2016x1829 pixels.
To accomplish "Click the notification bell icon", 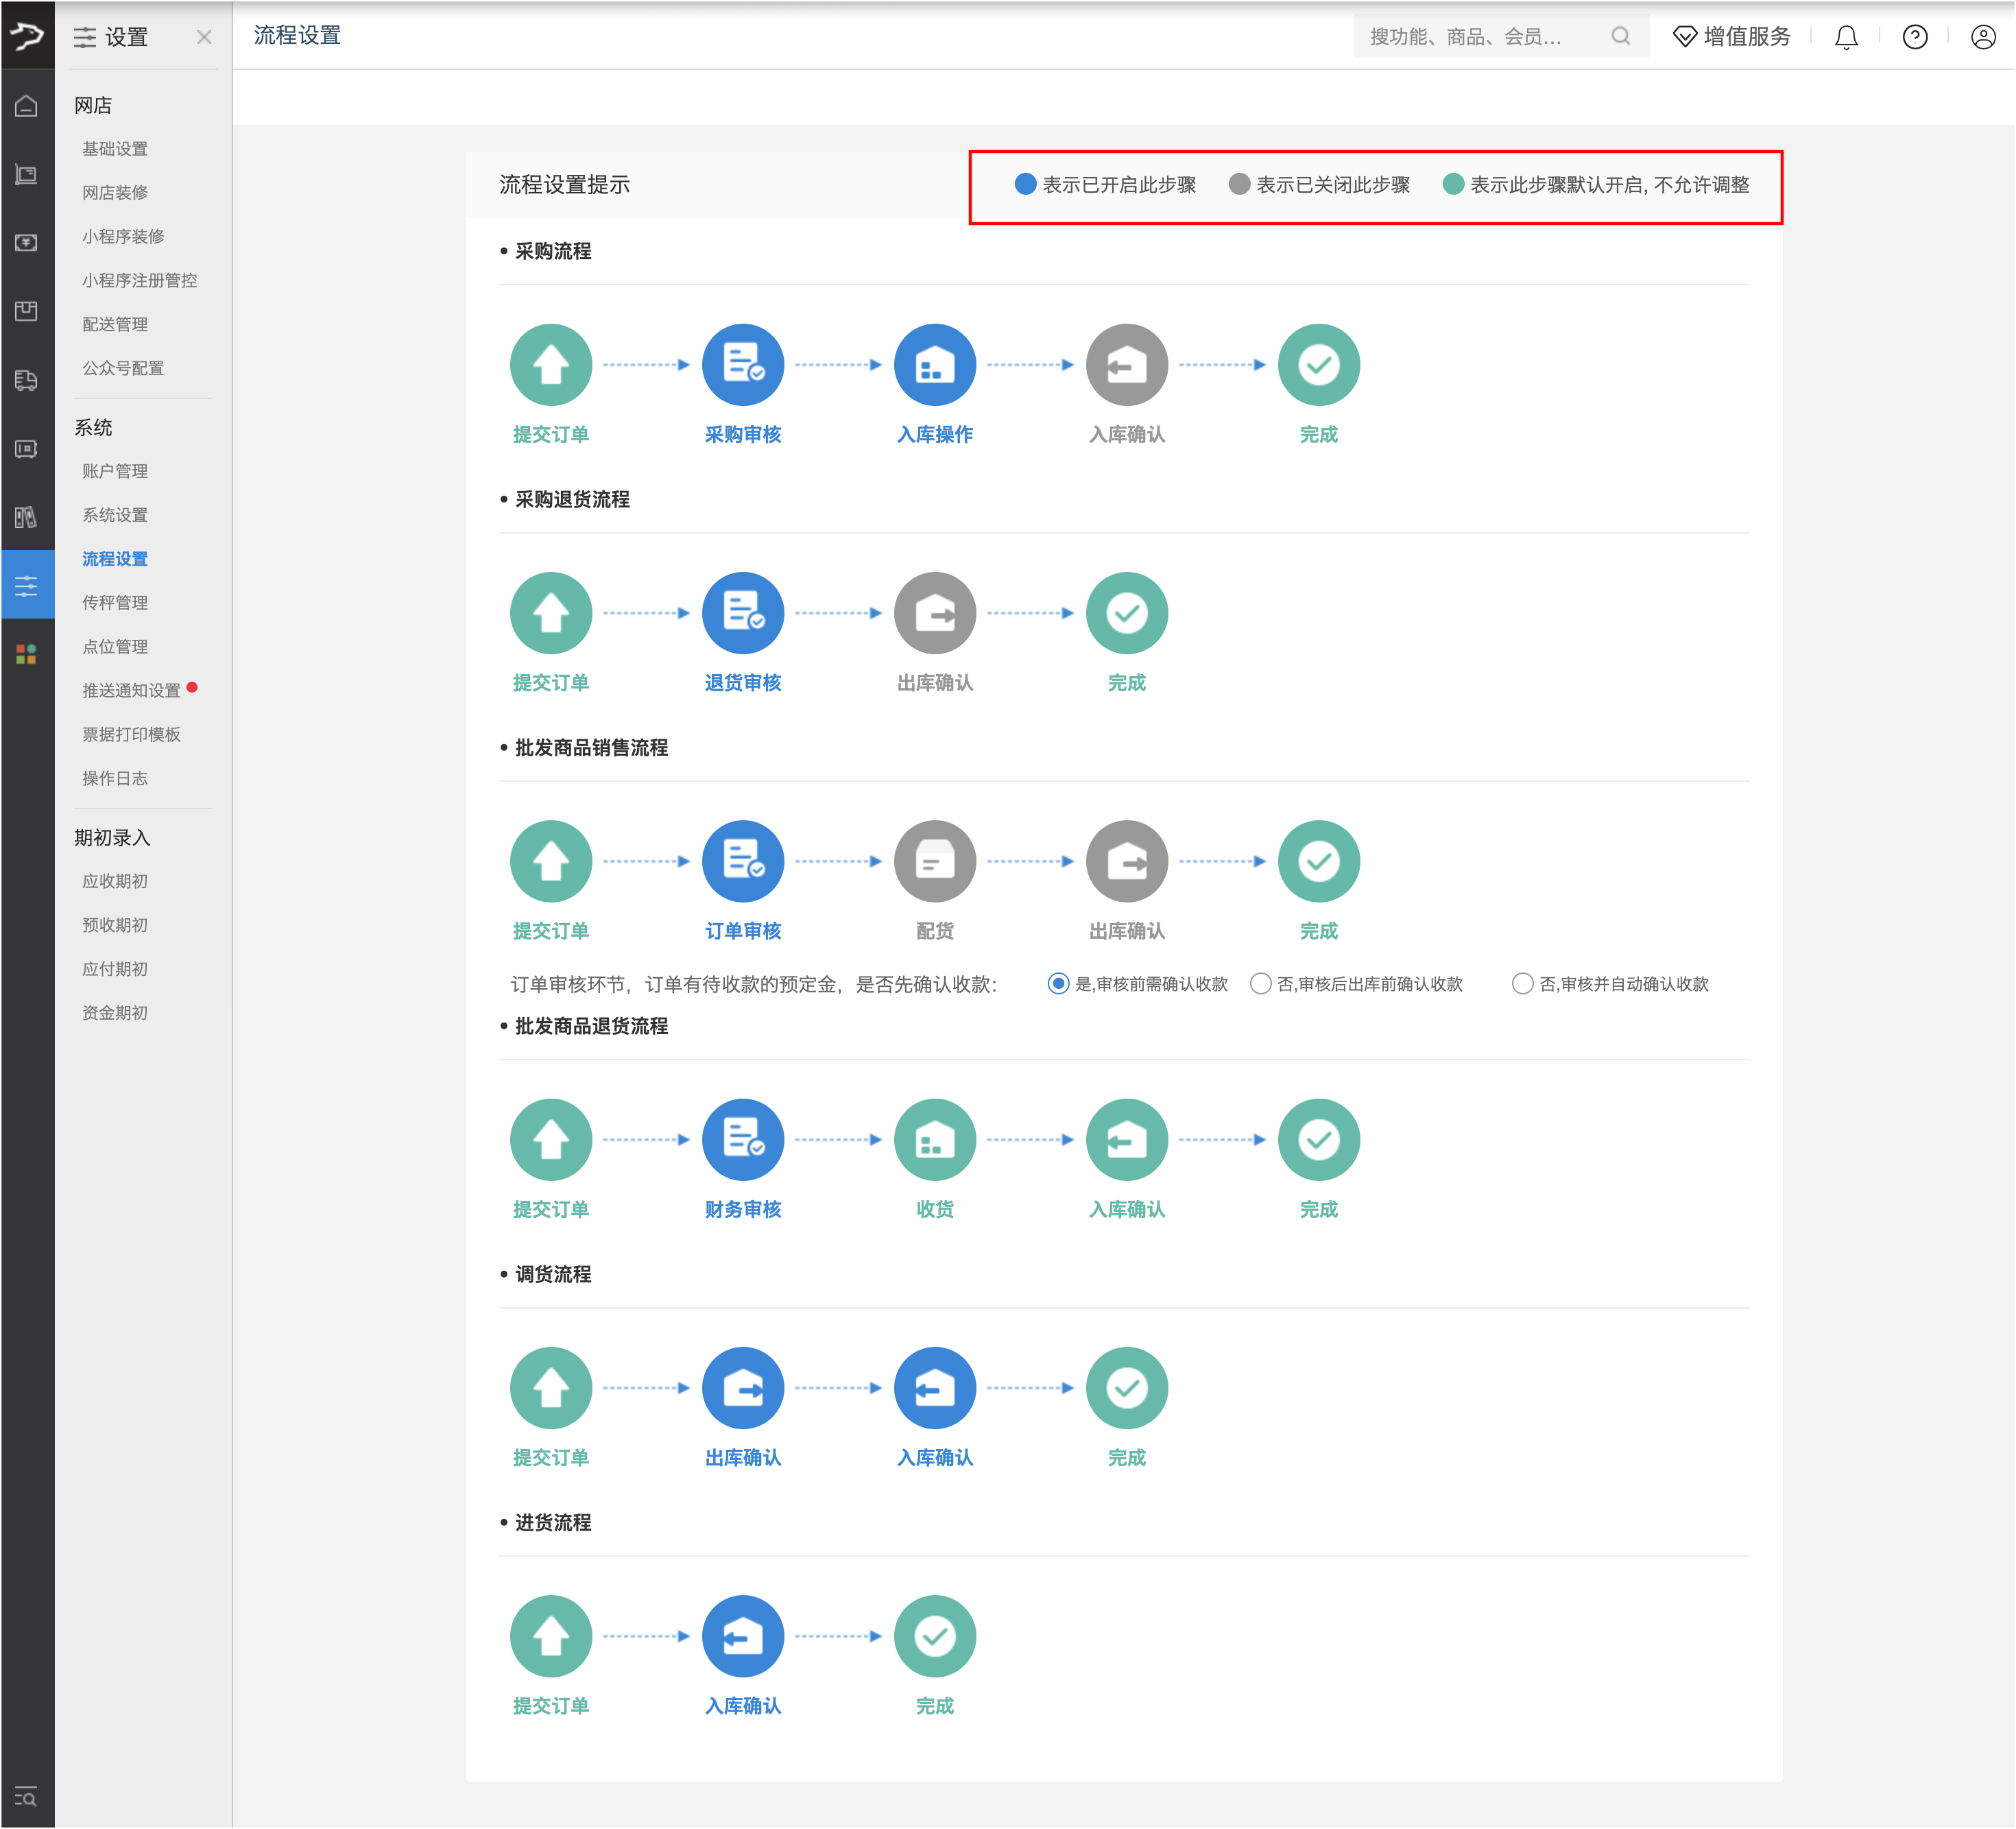I will tap(1846, 37).
